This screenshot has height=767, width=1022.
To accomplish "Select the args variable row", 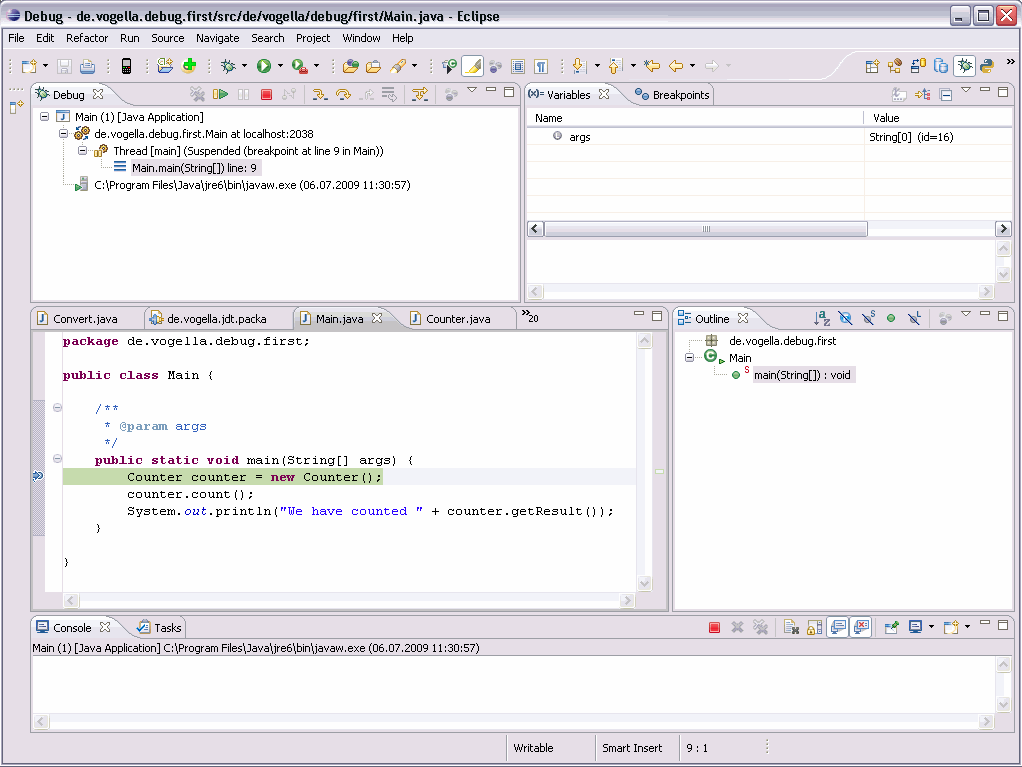I will [580, 137].
